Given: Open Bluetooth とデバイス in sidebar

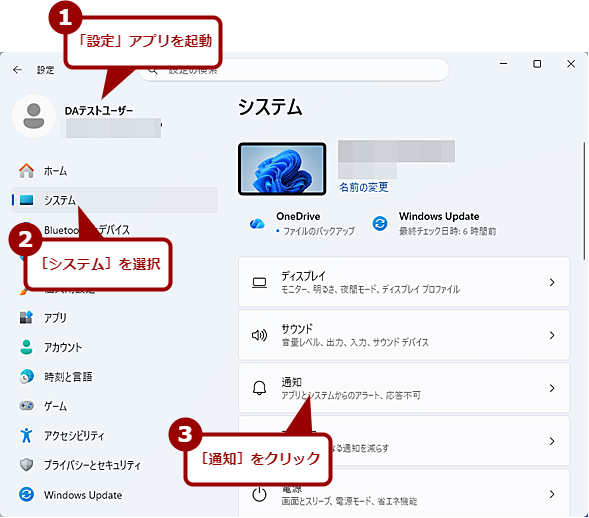Looking at the screenshot, I should tap(87, 230).
